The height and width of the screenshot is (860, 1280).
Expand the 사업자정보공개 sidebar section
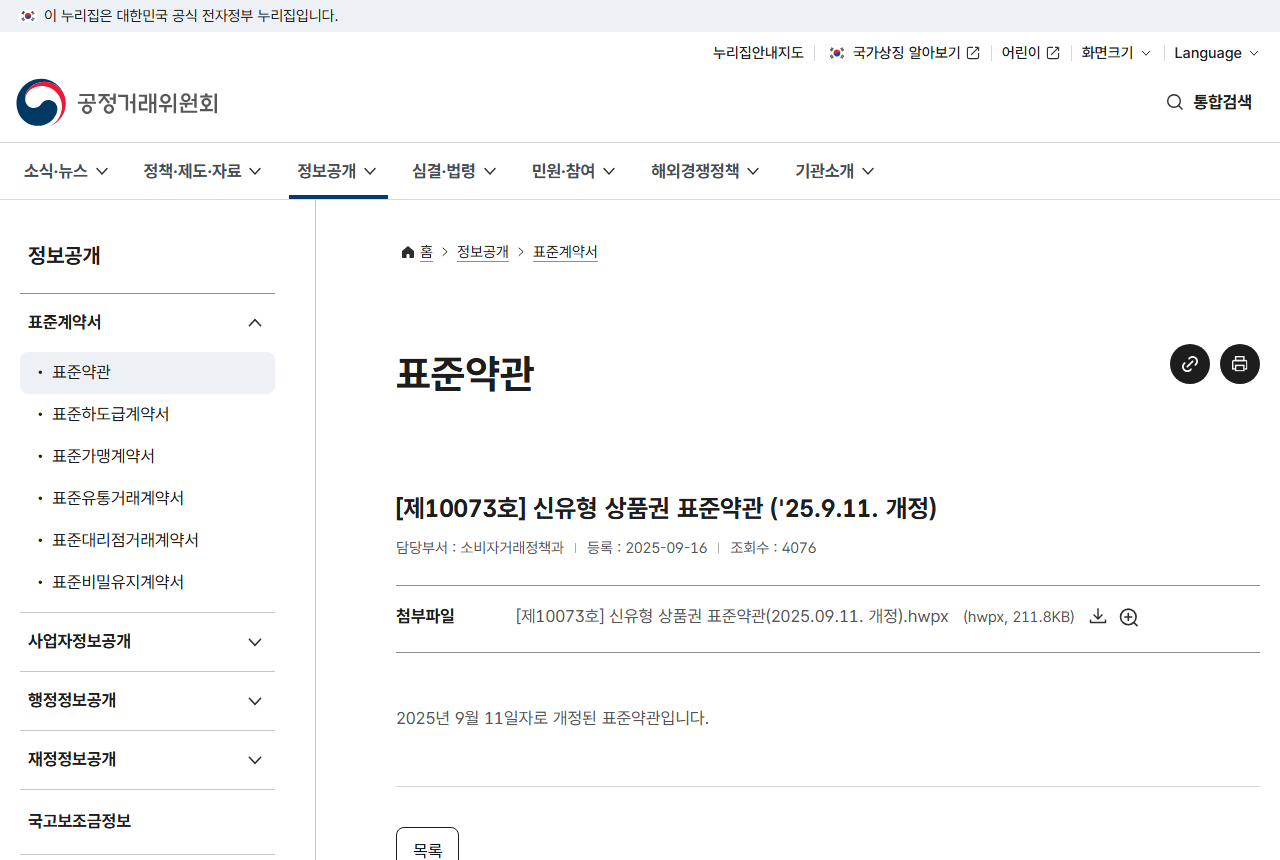(x=147, y=642)
